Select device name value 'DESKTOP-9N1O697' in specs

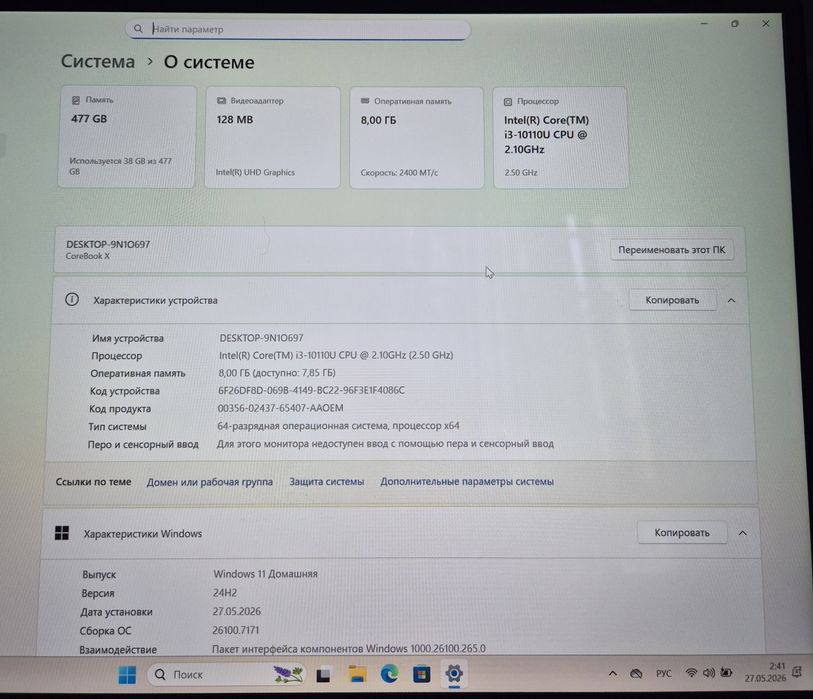tap(261, 338)
